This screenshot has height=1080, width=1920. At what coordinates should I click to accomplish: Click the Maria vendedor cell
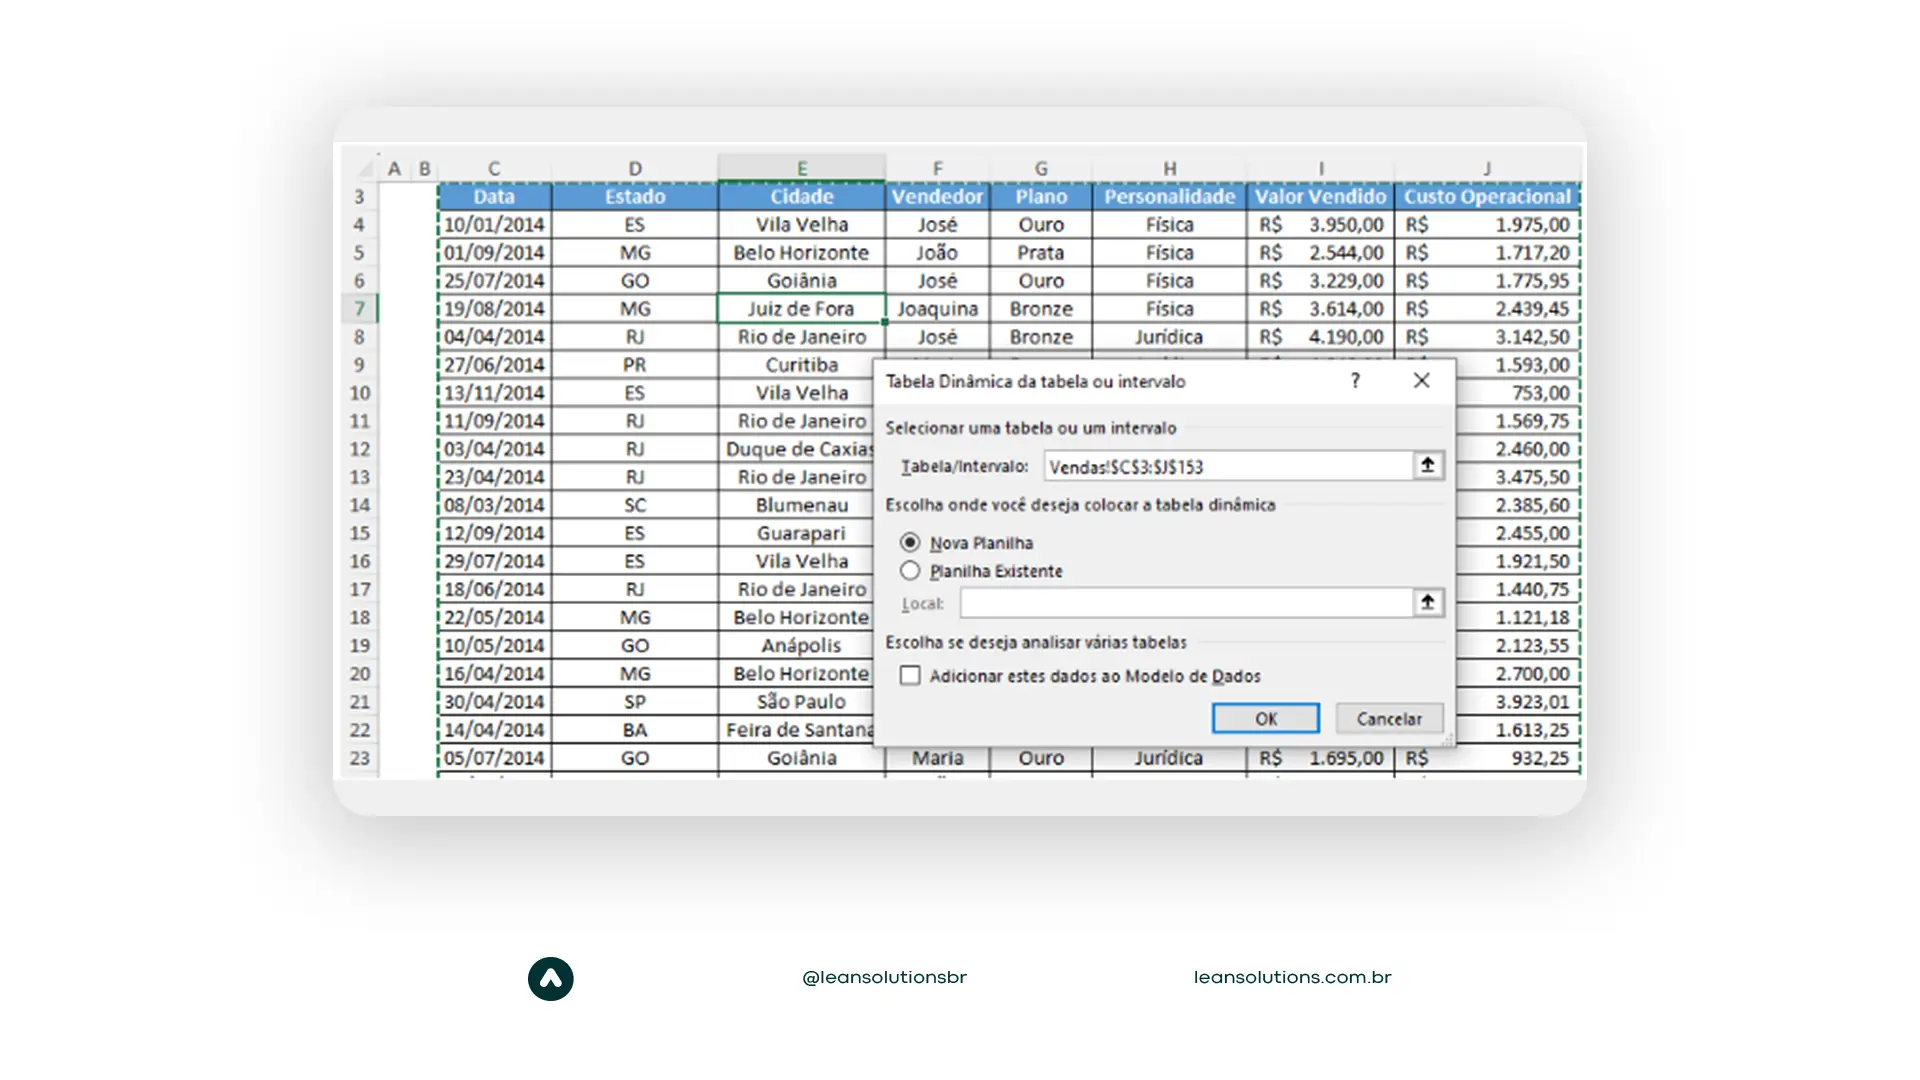coord(937,758)
